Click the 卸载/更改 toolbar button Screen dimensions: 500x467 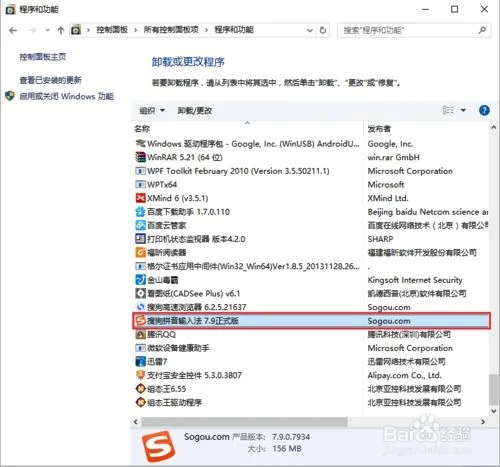tap(195, 110)
